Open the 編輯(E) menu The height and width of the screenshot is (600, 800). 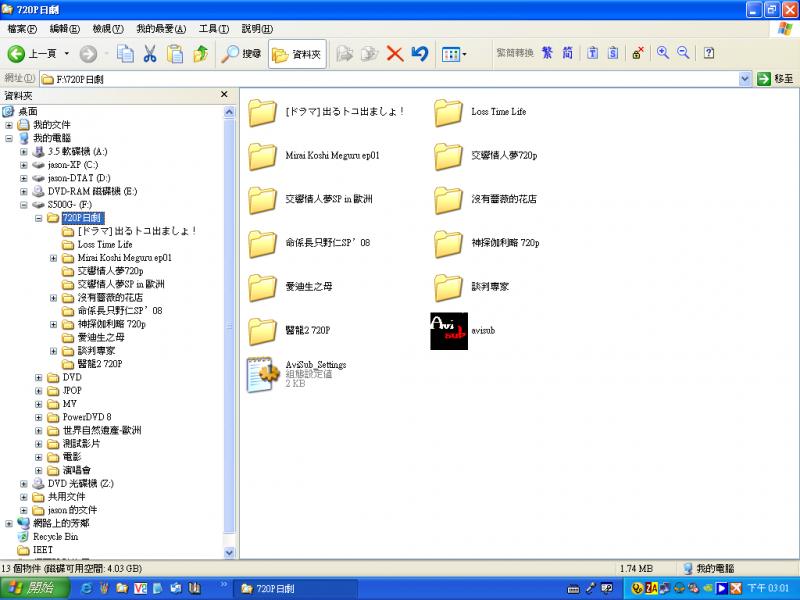point(65,29)
